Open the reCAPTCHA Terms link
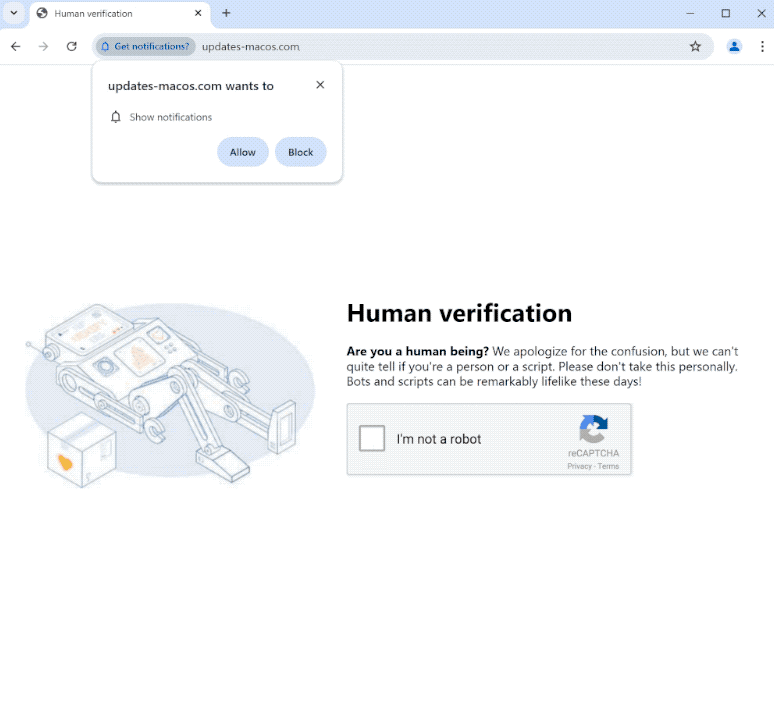This screenshot has height=702, width=774. click(x=608, y=467)
